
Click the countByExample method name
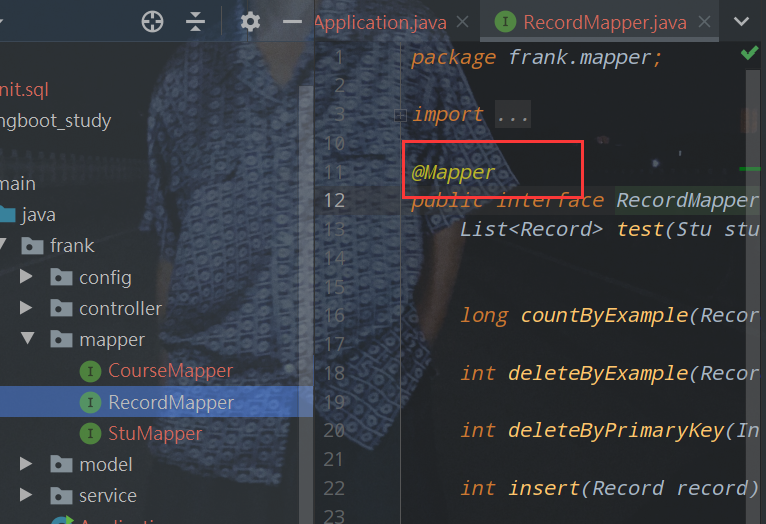604,315
